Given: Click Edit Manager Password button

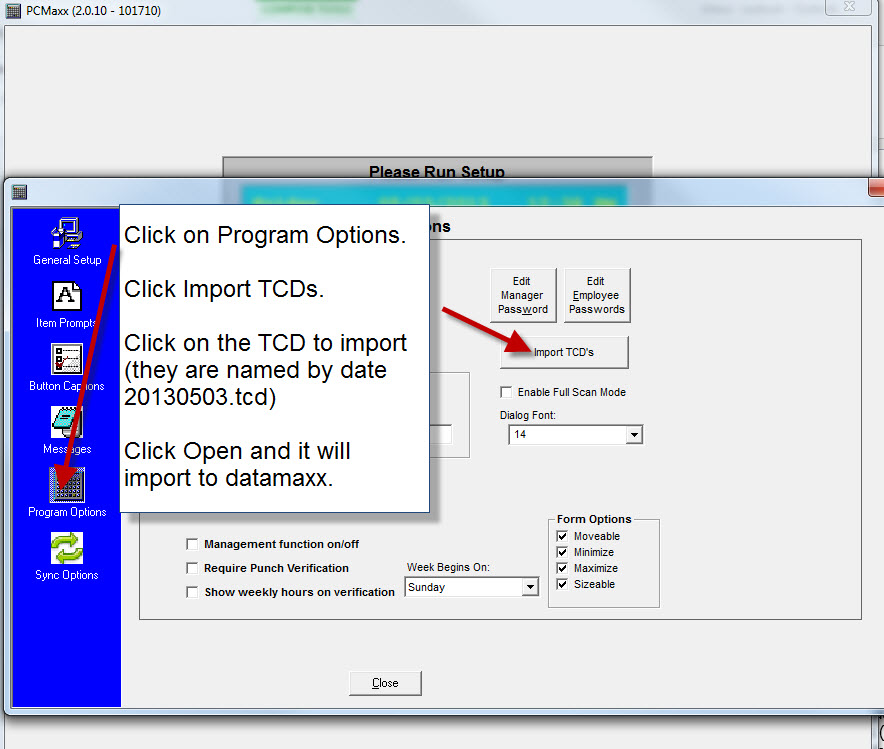Looking at the screenshot, I should click(523, 295).
